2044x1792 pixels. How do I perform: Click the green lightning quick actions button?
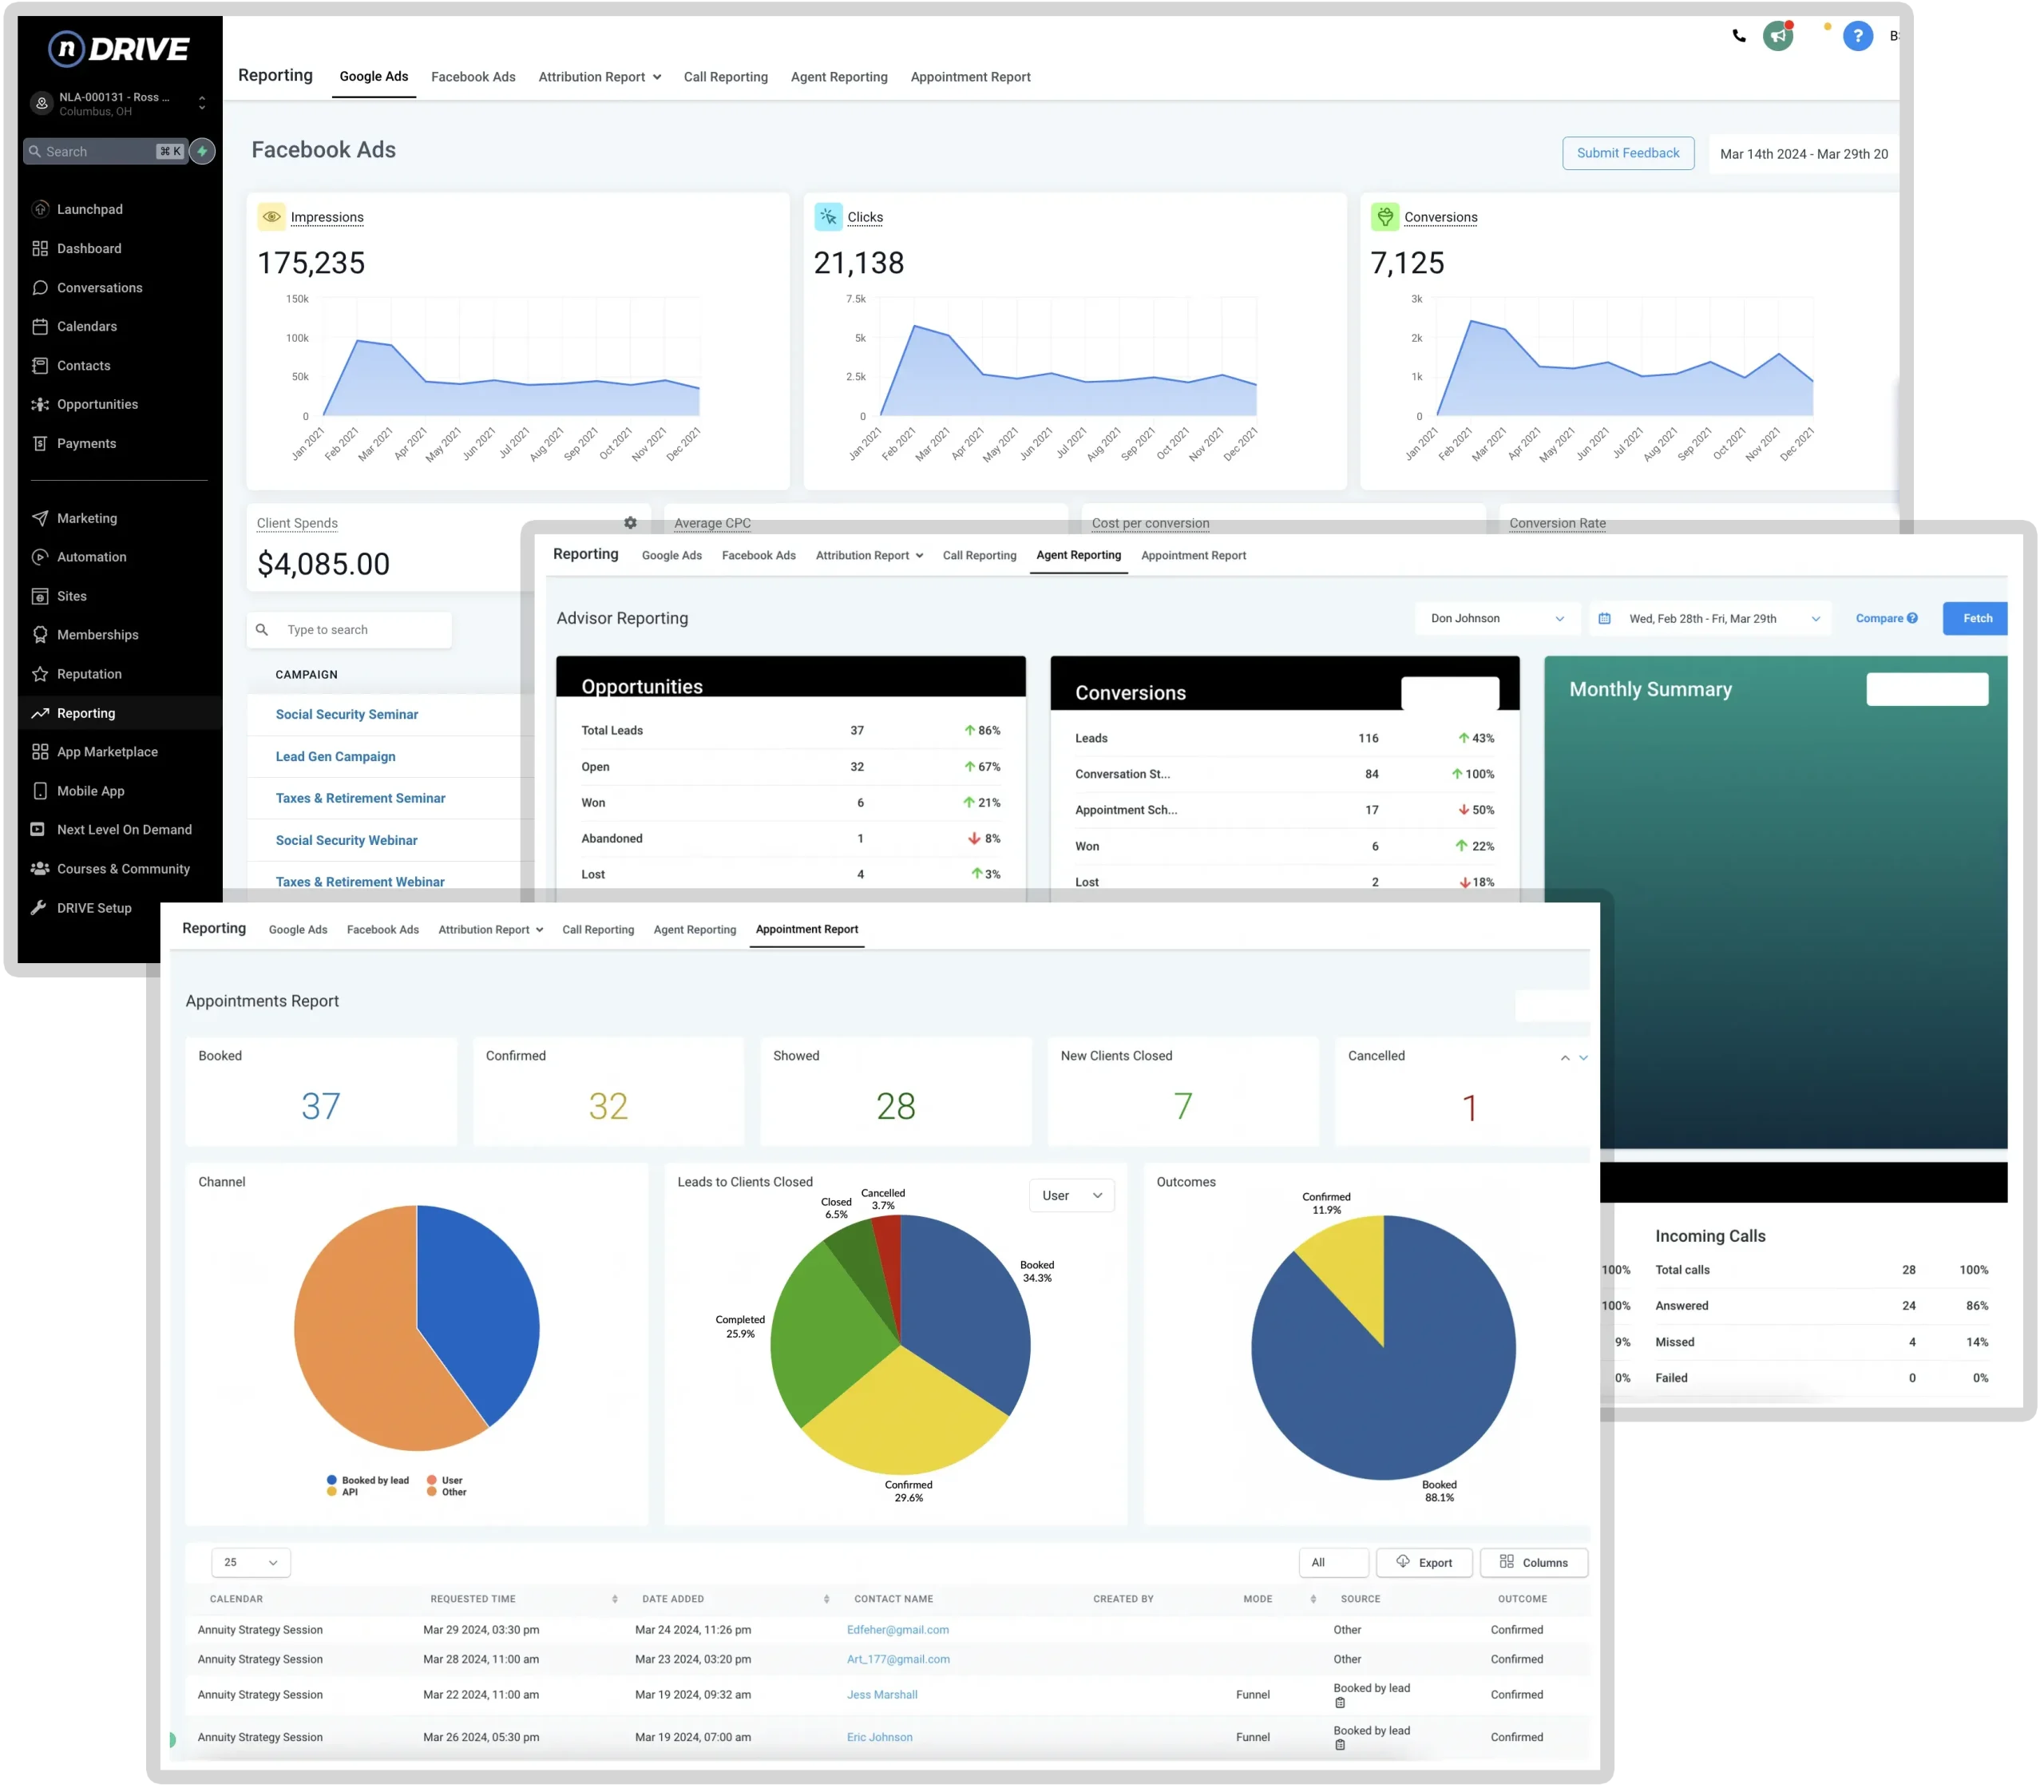(x=202, y=151)
